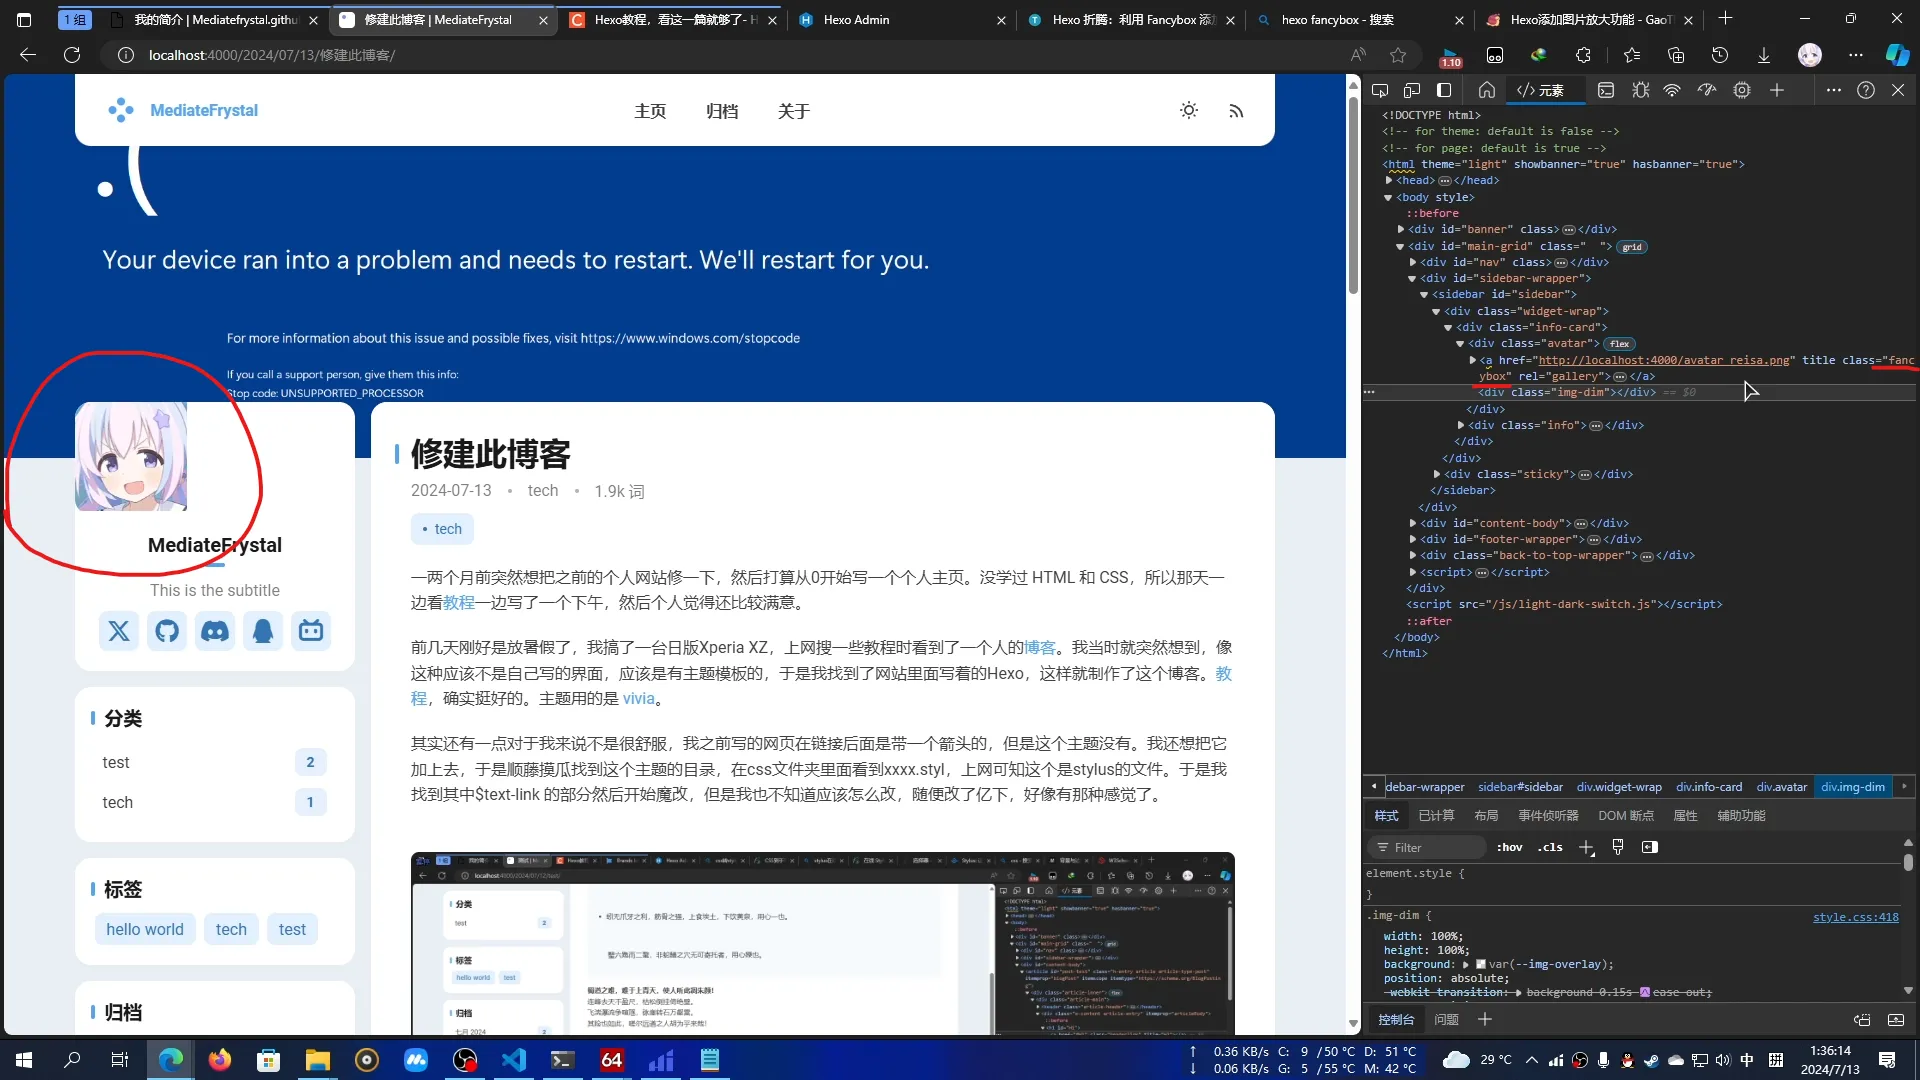The image size is (1920, 1080).
Task: Expand the background property arrow in styles
Action: 1466,964
